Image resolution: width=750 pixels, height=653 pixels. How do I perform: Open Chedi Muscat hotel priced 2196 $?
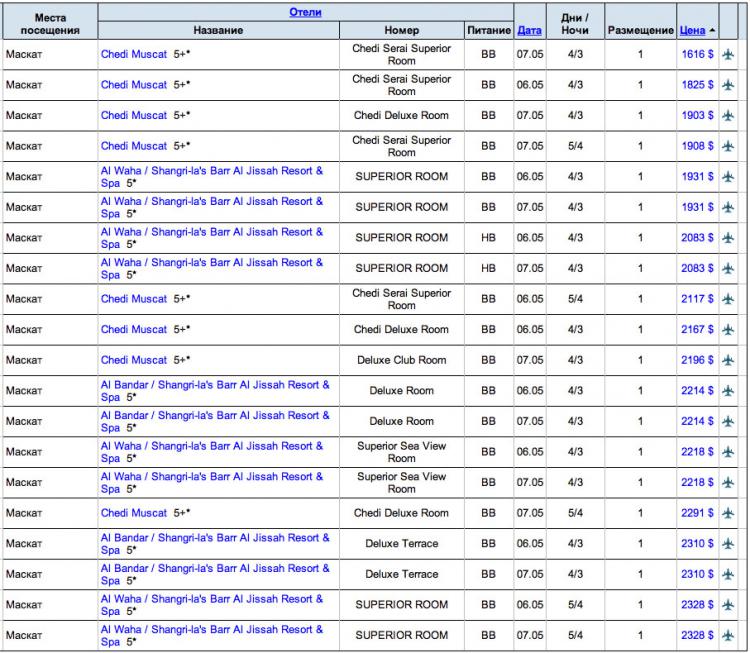tap(134, 360)
